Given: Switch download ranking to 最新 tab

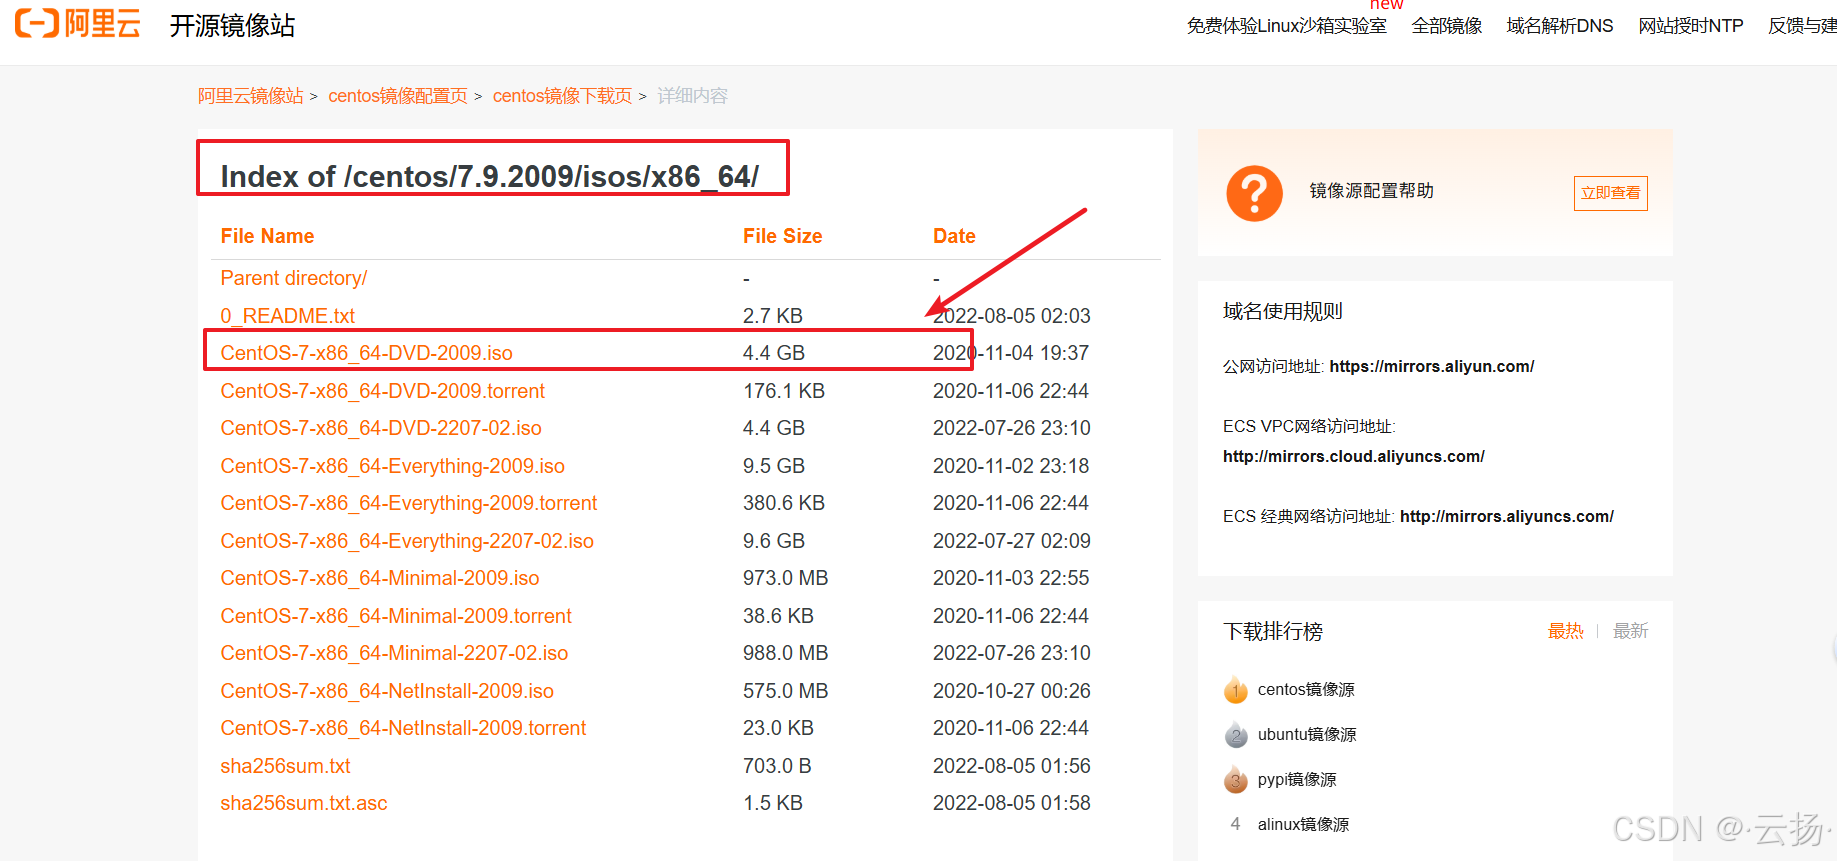Looking at the screenshot, I should point(1630,631).
